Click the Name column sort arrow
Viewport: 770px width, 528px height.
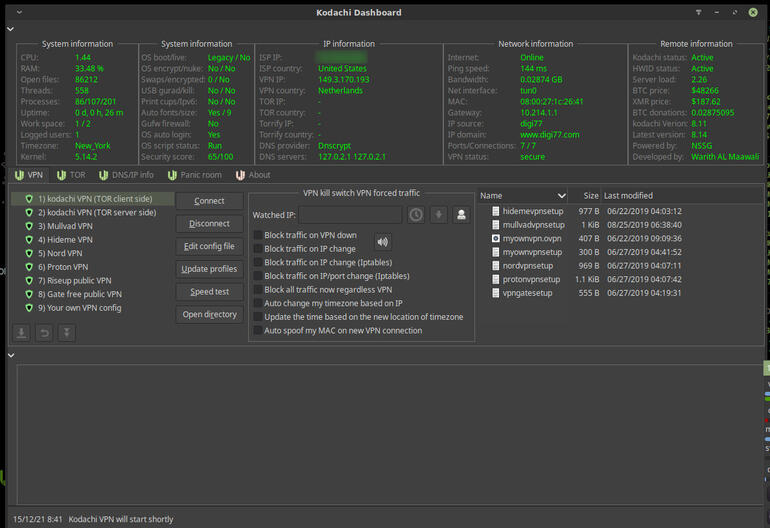(x=561, y=195)
